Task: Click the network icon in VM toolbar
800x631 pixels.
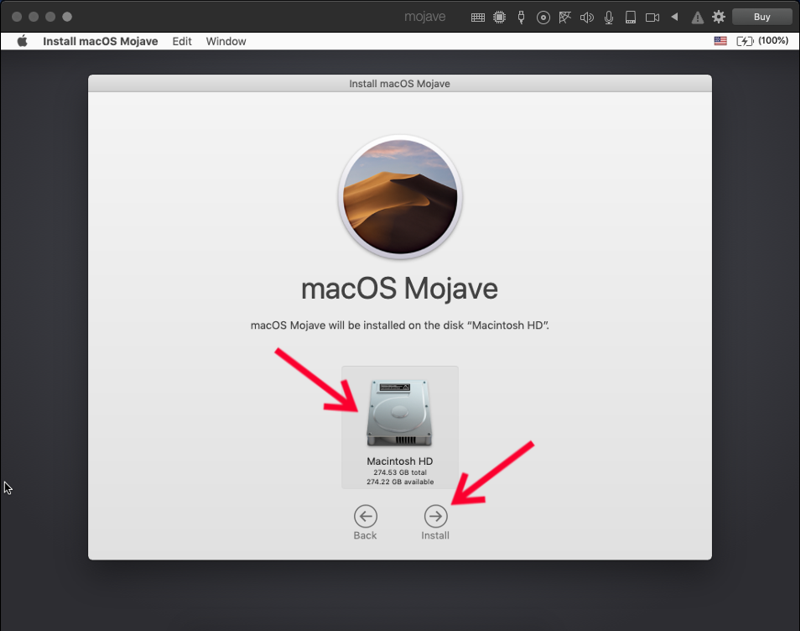Action: point(564,17)
